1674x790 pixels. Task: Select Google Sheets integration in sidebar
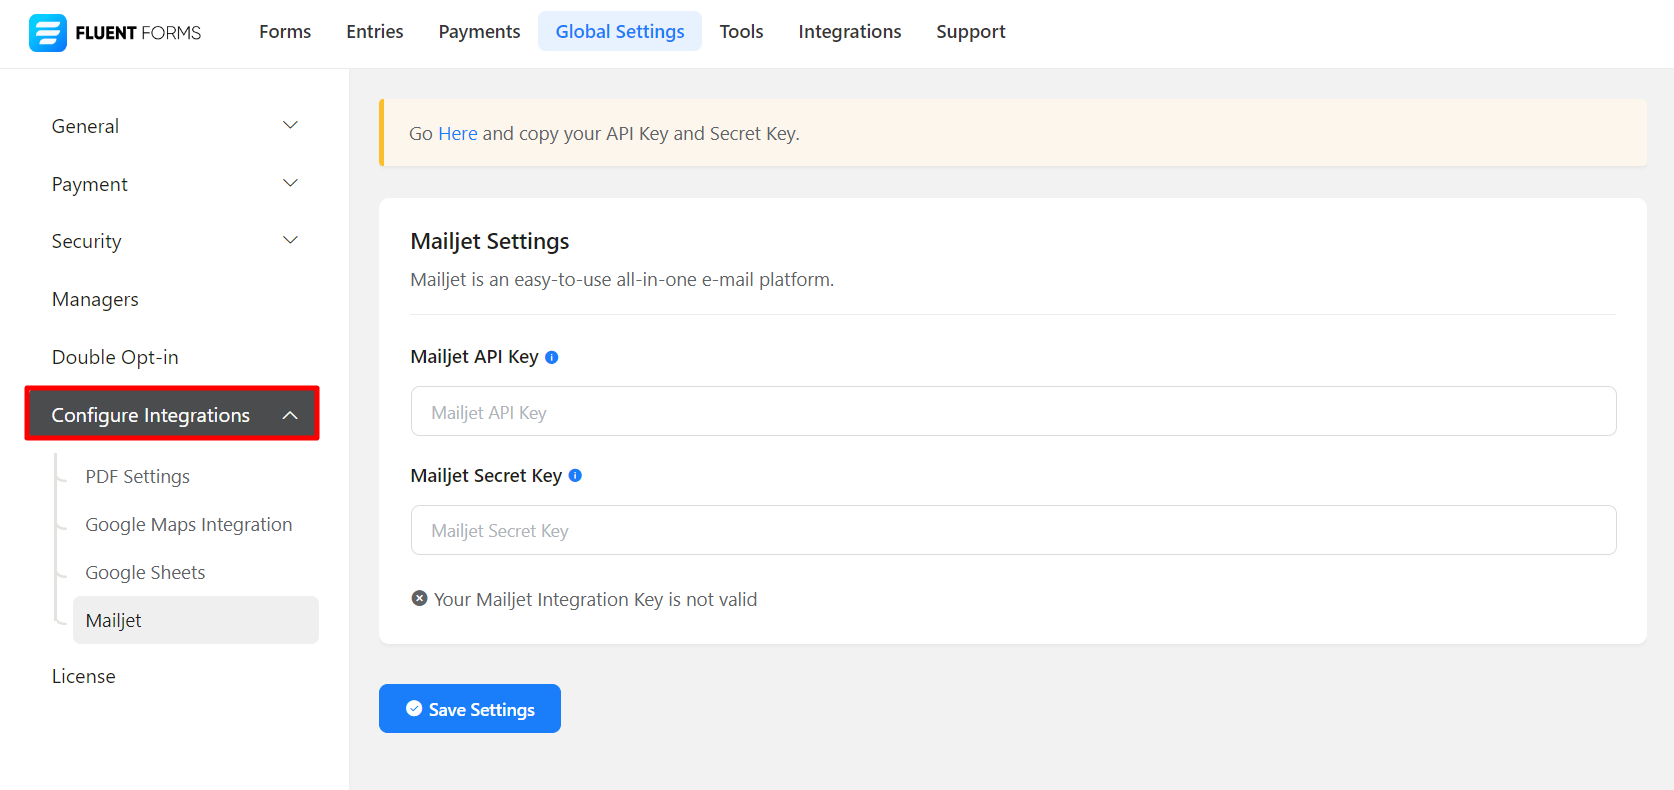(146, 573)
